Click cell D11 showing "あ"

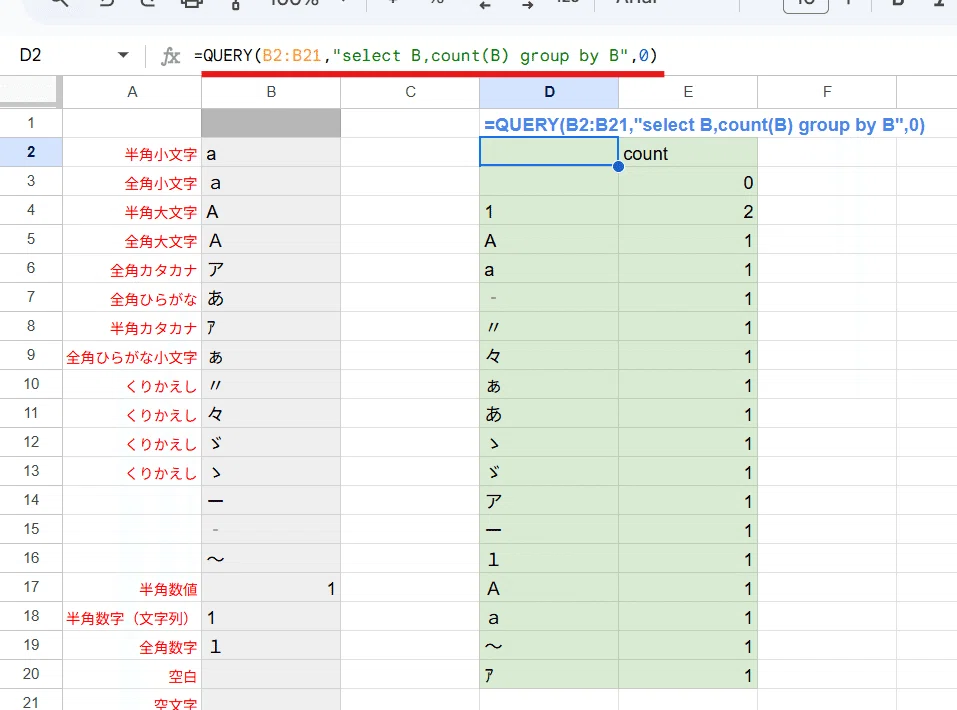(x=549, y=413)
